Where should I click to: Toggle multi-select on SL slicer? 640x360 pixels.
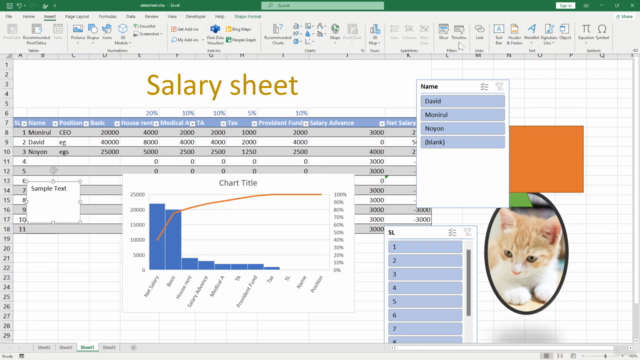[x=453, y=233]
